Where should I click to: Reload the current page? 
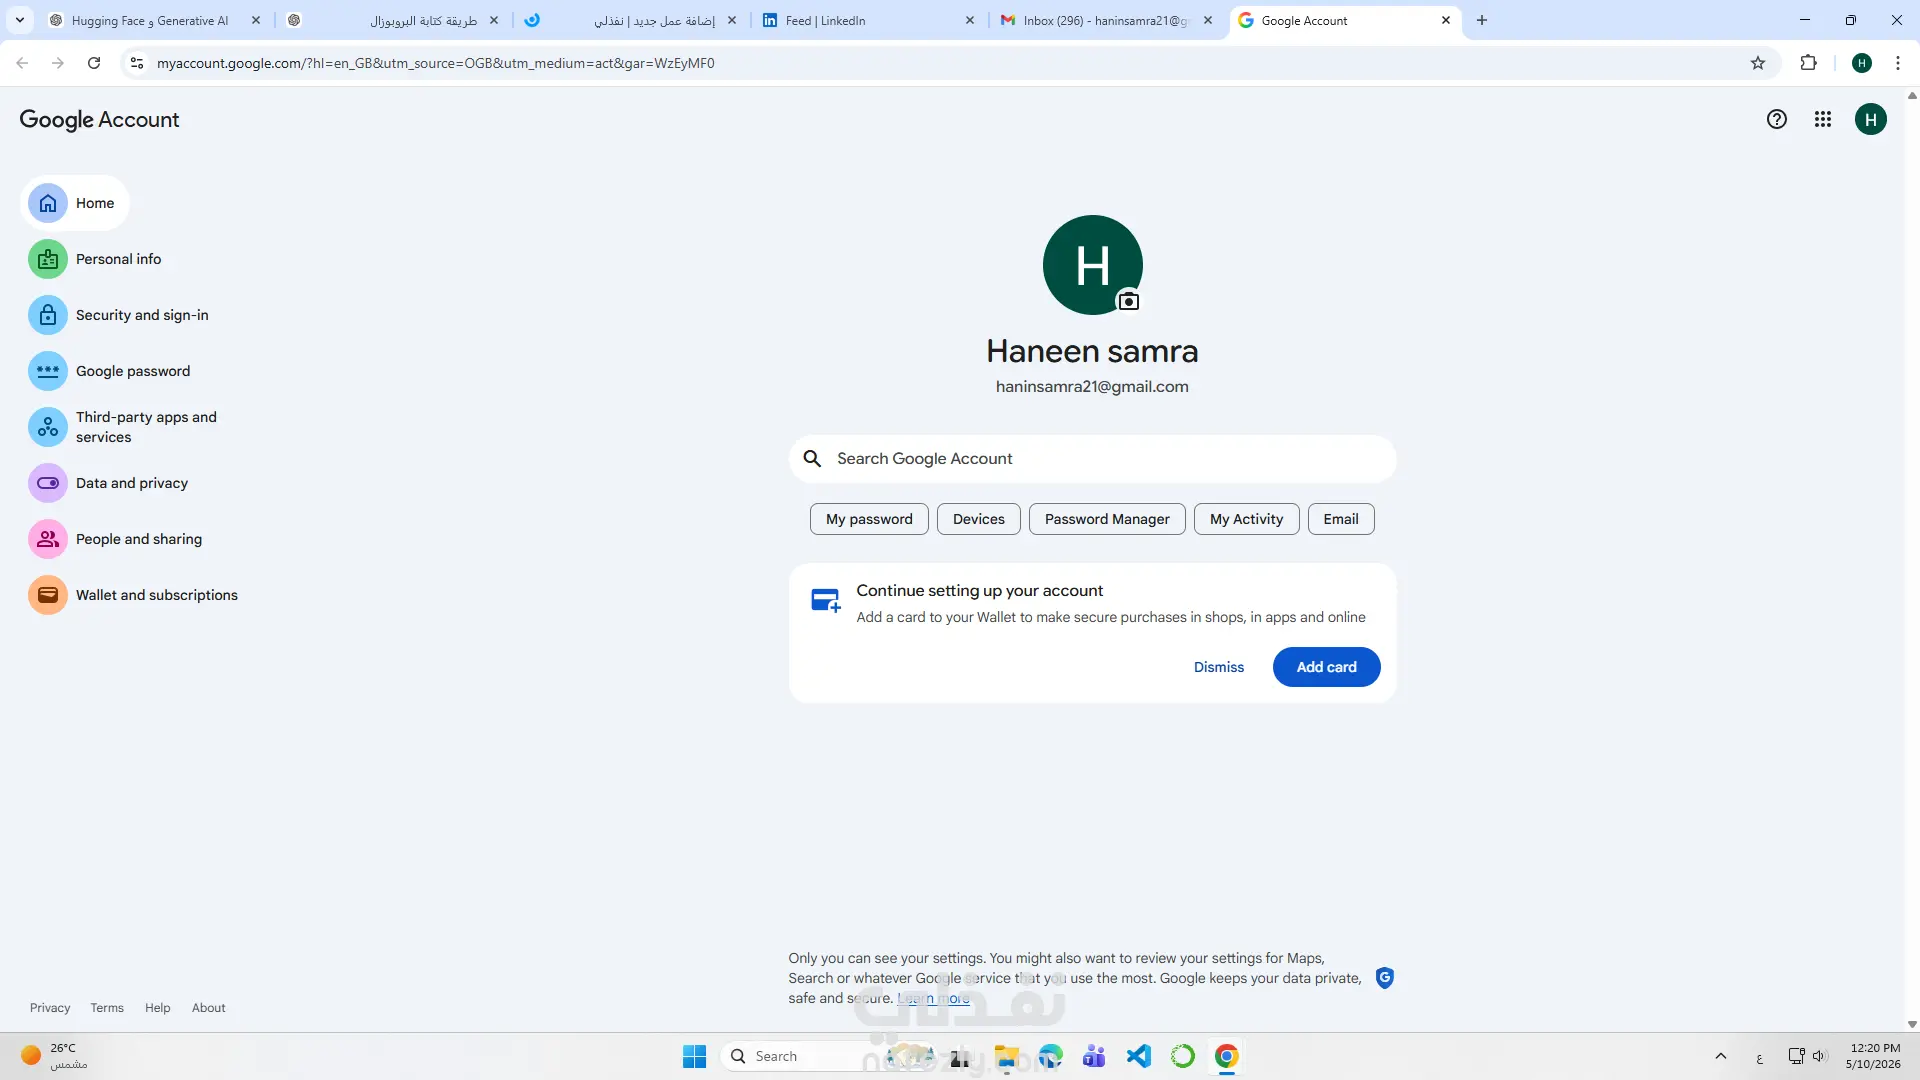94,63
